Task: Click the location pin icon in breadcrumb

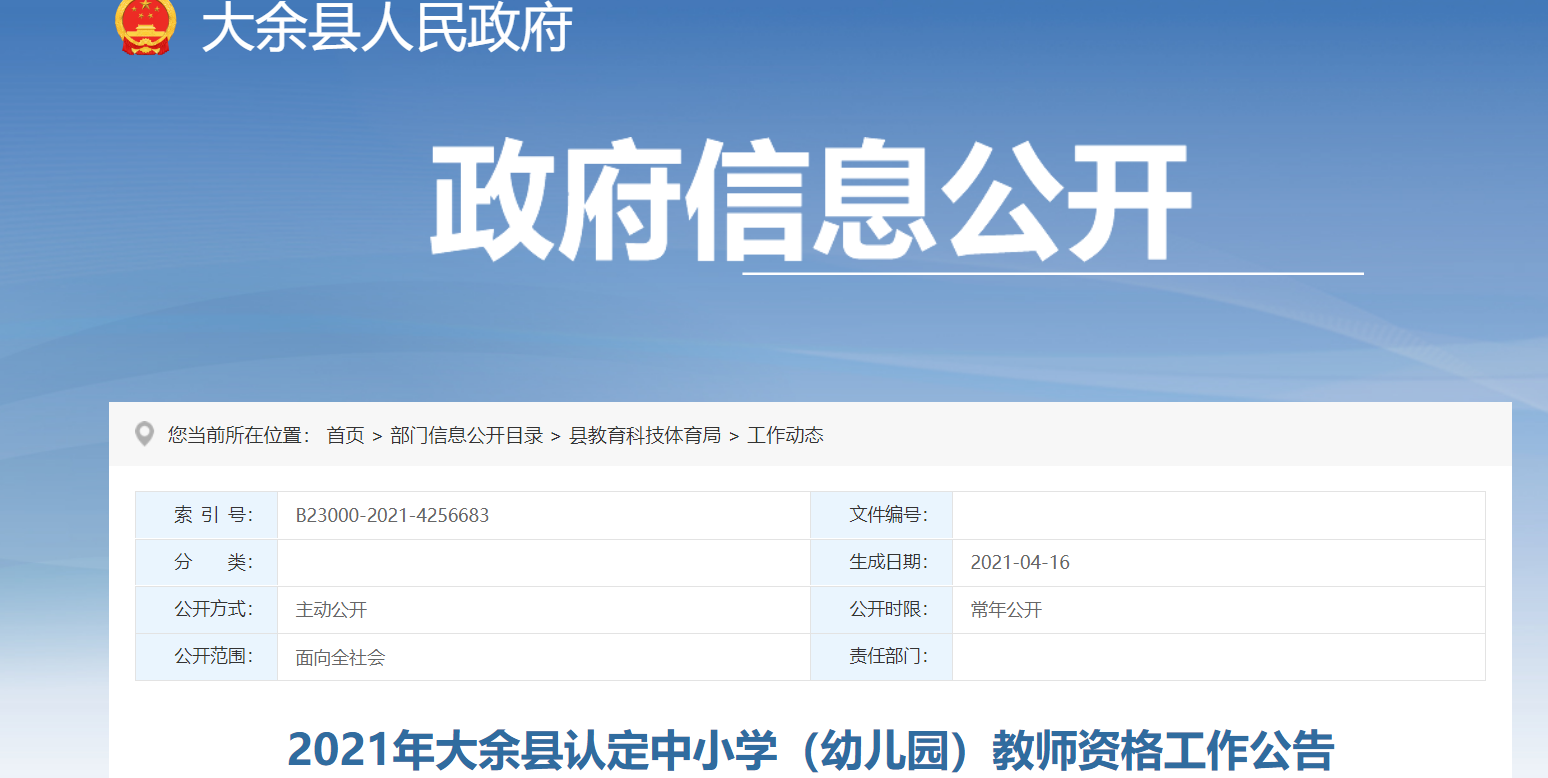Action: (145, 434)
